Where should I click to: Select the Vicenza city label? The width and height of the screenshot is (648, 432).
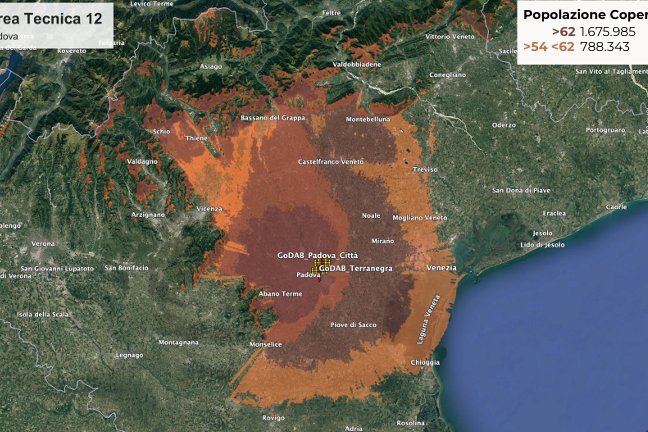pyautogui.click(x=209, y=208)
